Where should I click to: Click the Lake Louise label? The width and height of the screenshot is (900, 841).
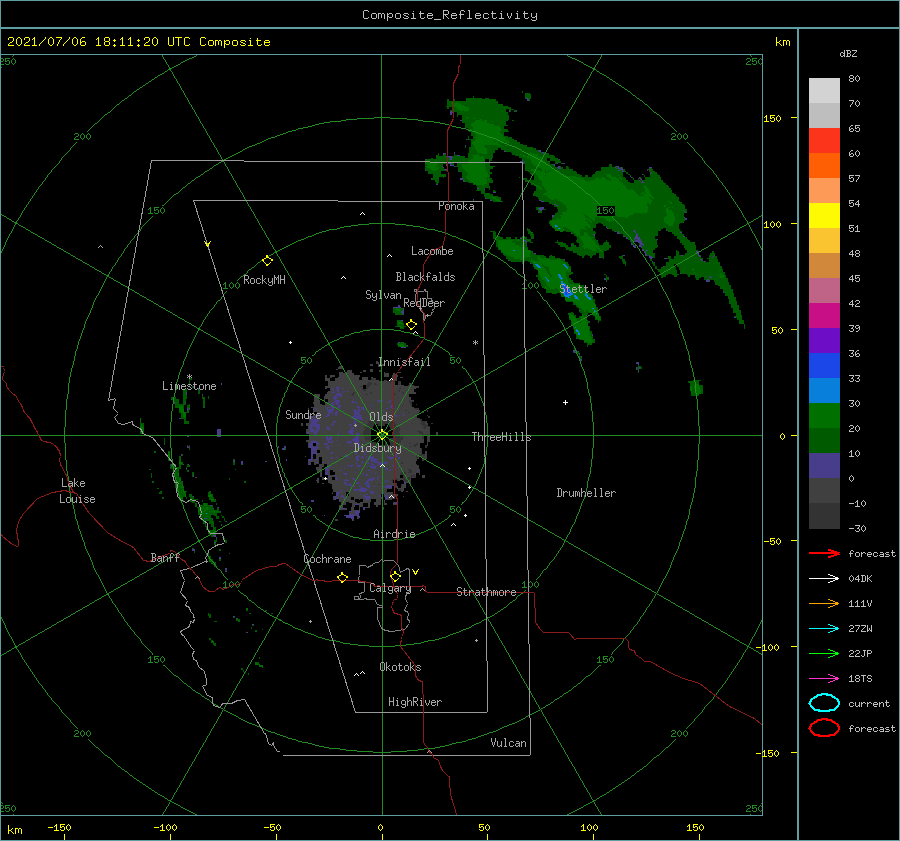(x=77, y=491)
